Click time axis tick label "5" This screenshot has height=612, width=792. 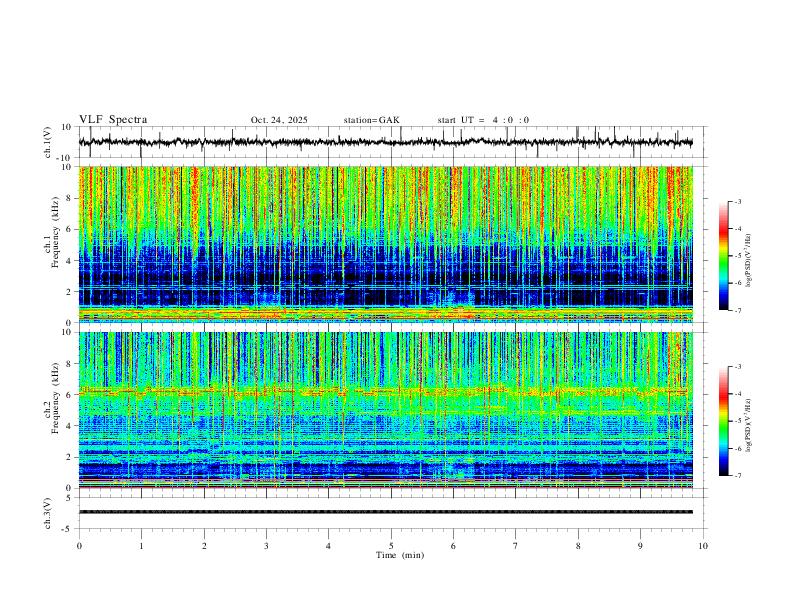[x=391, y=546]
